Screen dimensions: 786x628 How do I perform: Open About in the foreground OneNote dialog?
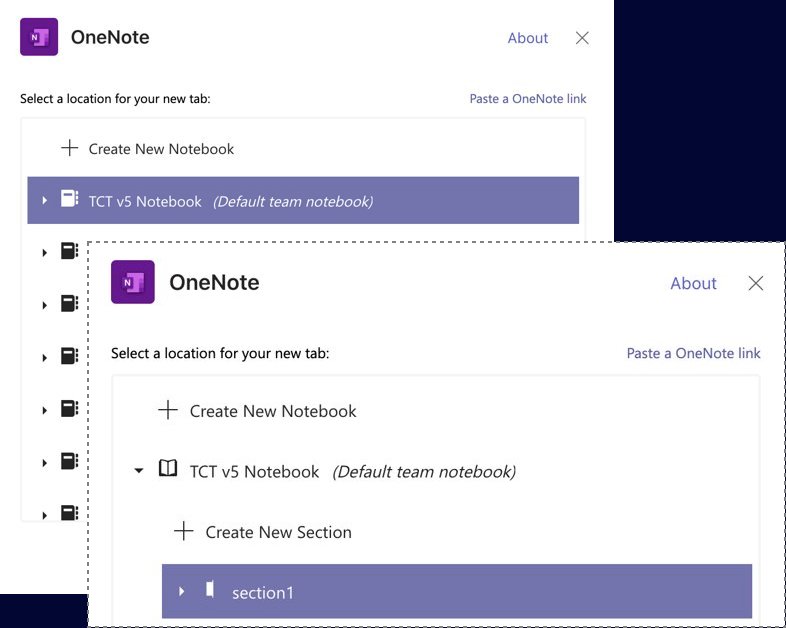point(693,283)
